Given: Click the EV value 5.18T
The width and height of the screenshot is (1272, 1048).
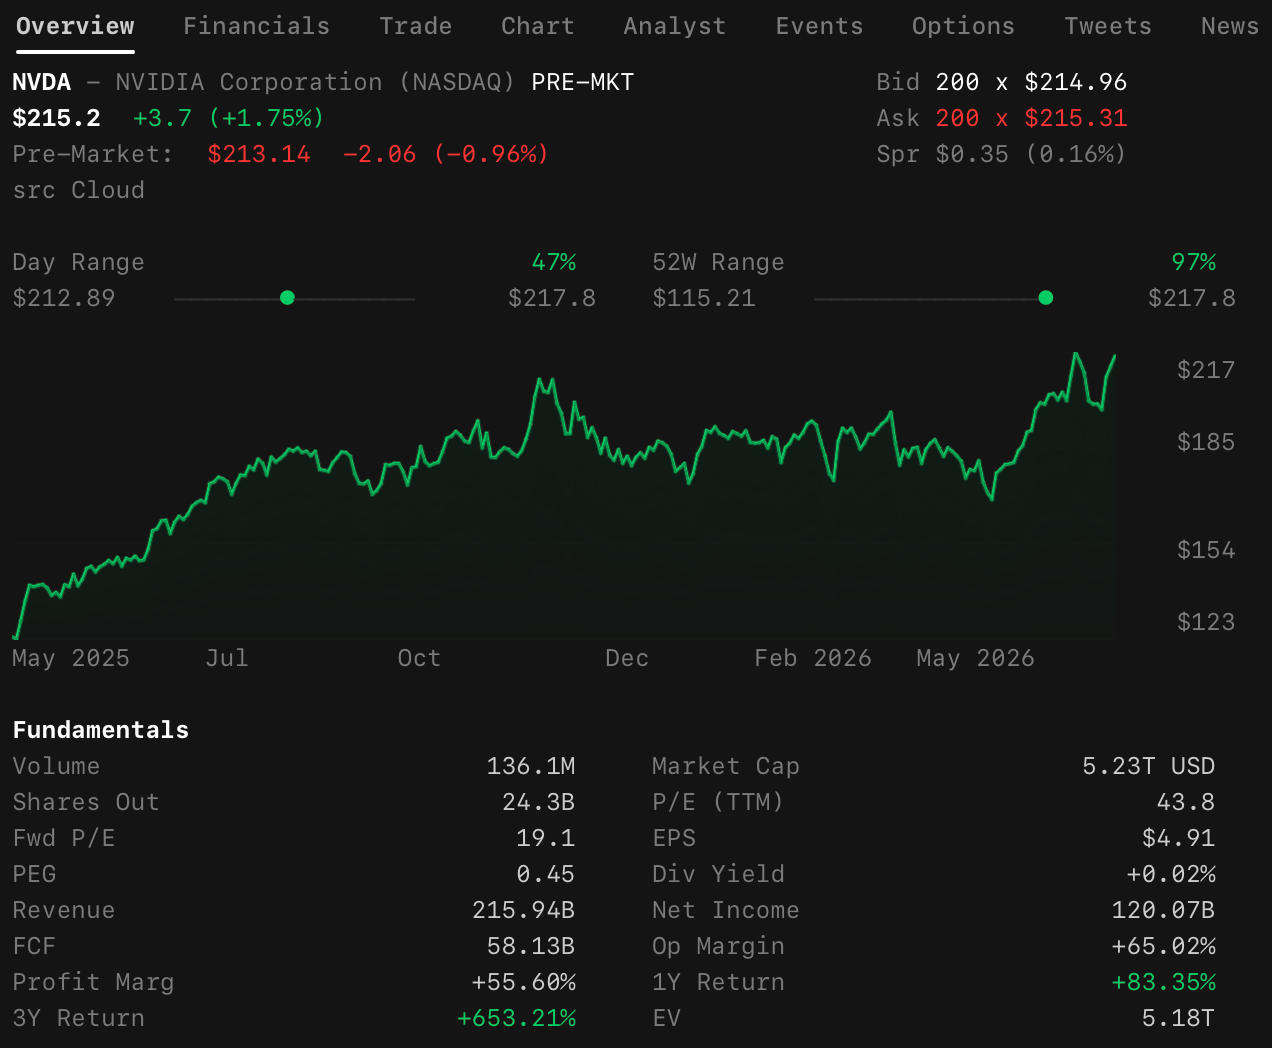Looking at the screenshot, I should pyautogui.click(x=1179, y=1018).
